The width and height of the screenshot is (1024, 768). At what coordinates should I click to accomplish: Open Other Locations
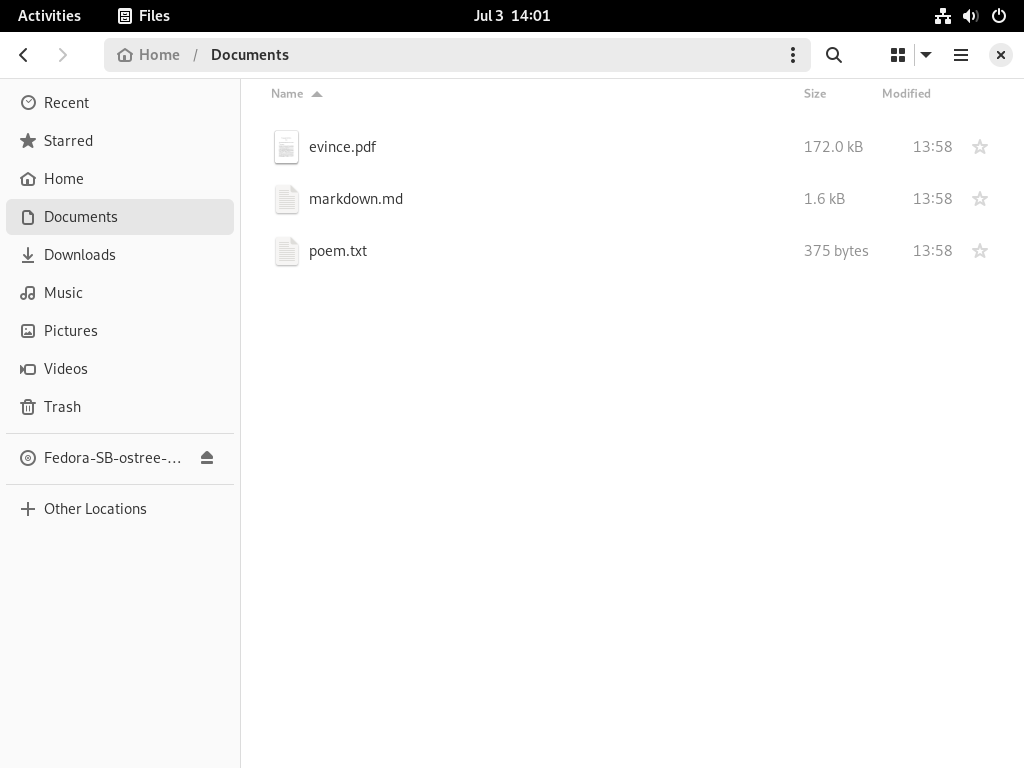[x=120, y=509]
